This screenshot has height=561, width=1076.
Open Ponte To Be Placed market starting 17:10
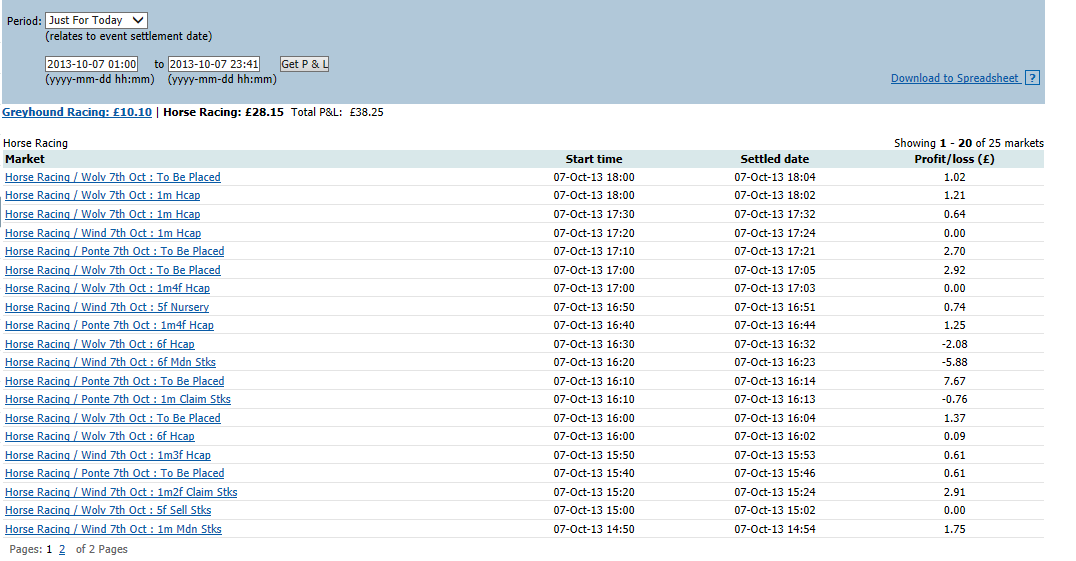[x=115, y=251]
